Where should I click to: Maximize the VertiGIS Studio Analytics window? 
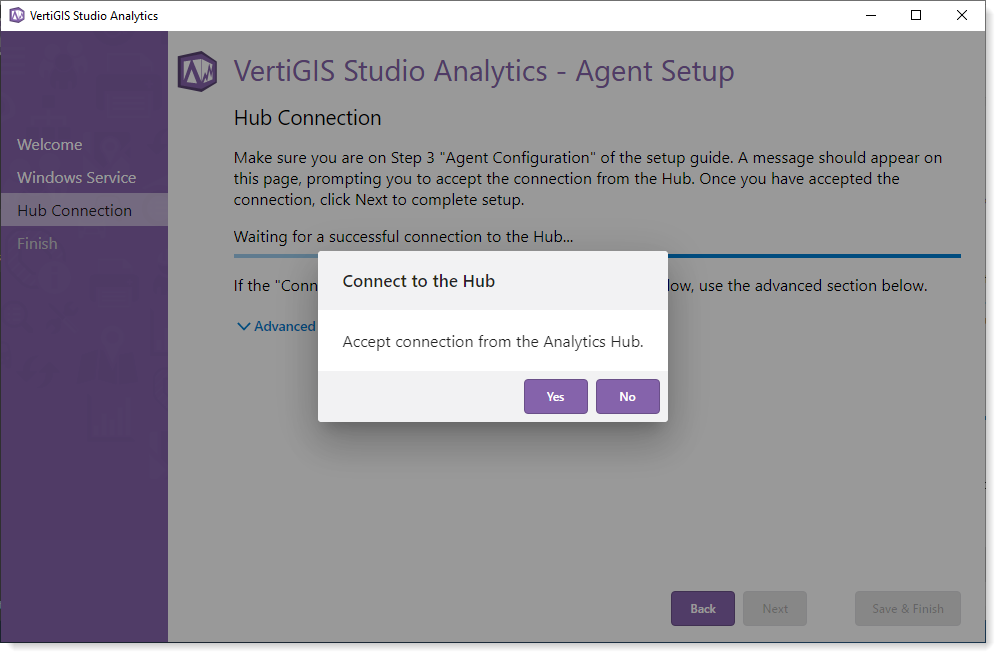916,16
